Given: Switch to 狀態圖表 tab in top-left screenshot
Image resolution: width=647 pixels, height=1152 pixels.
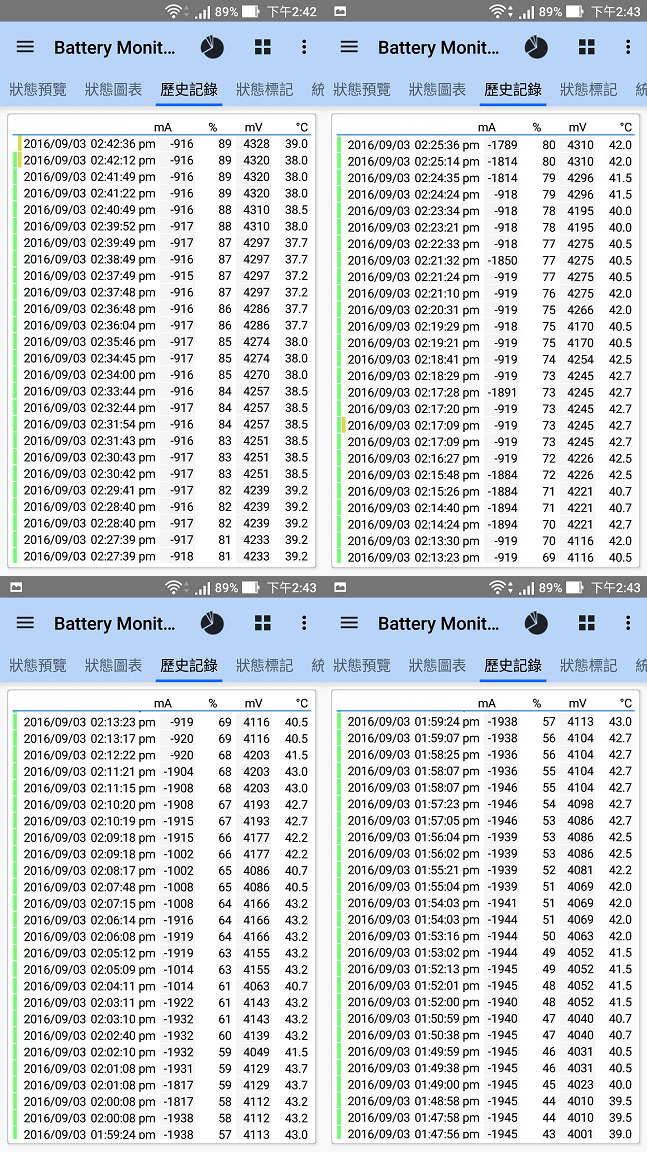Looking at the screenshot, I should tap(113, 90).
